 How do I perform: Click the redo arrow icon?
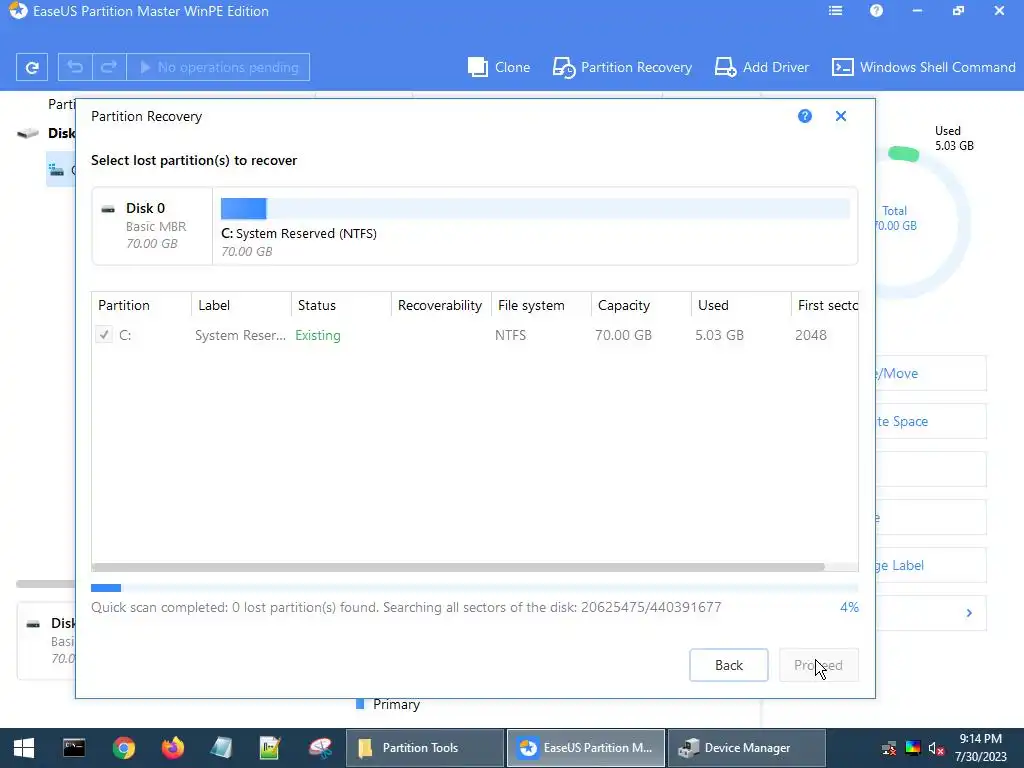point(109,67)
